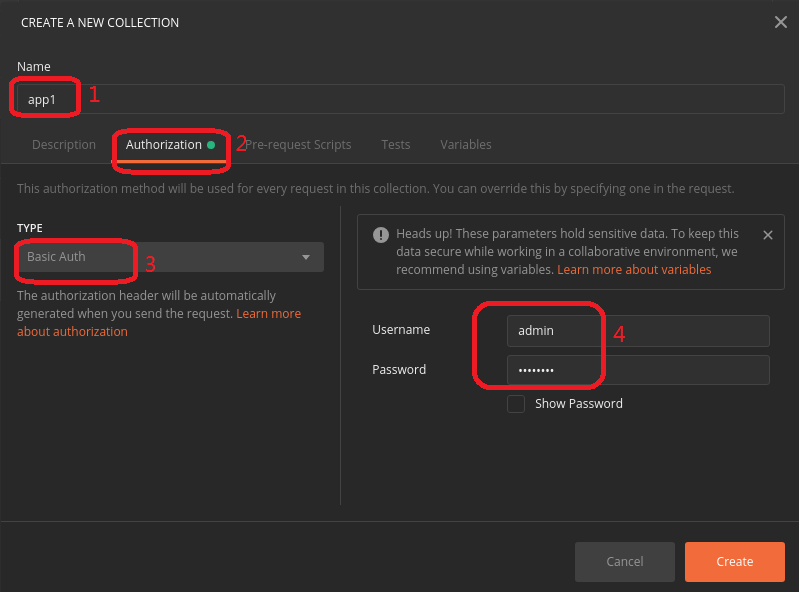The image size is (799, 592).
Task: Go to the Tests tab
Action: point(396,145)
